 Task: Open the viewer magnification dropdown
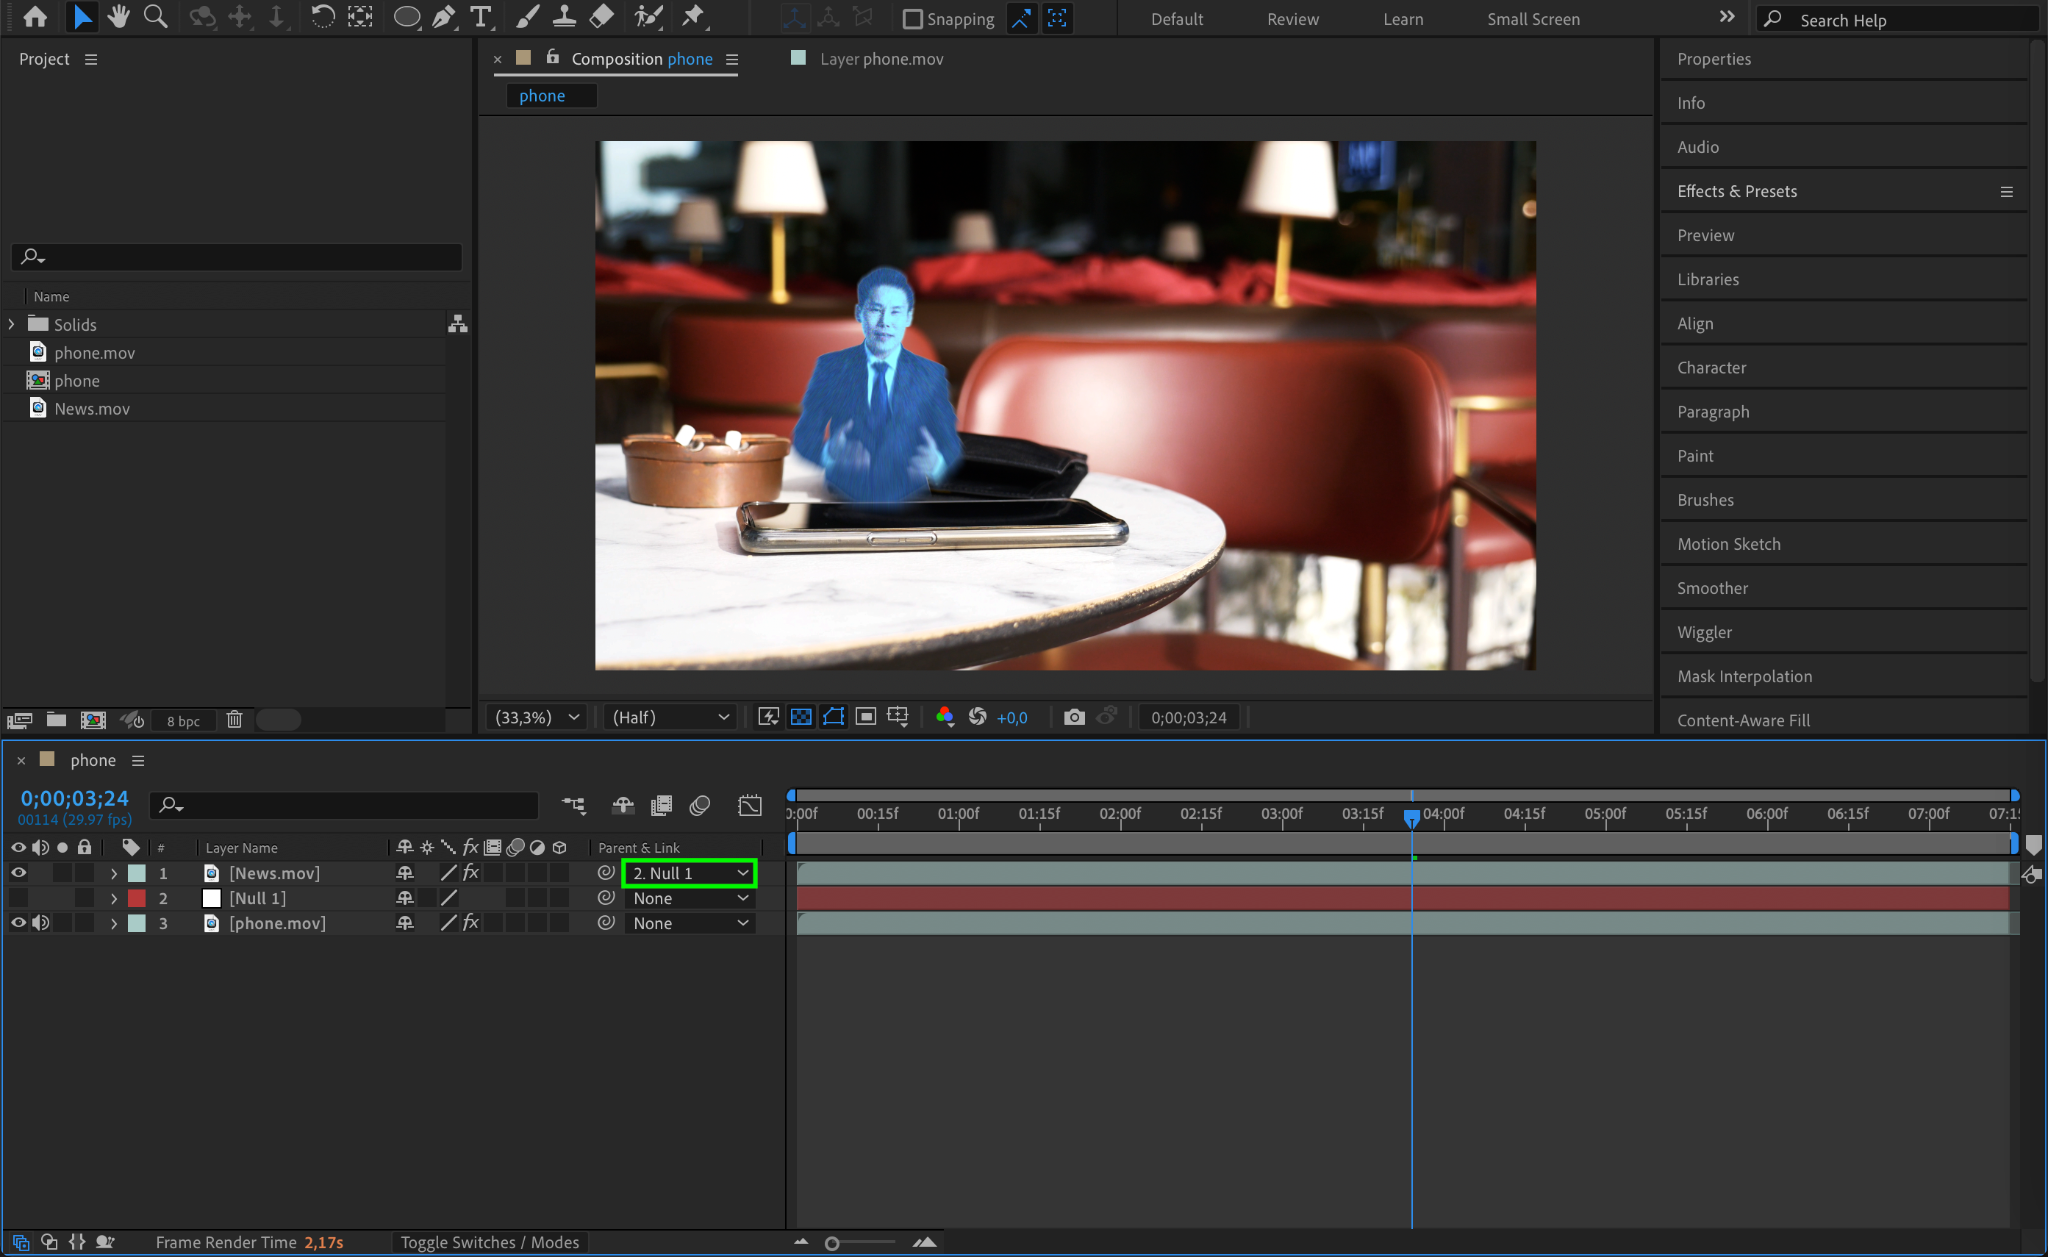(x=538, y=717)
